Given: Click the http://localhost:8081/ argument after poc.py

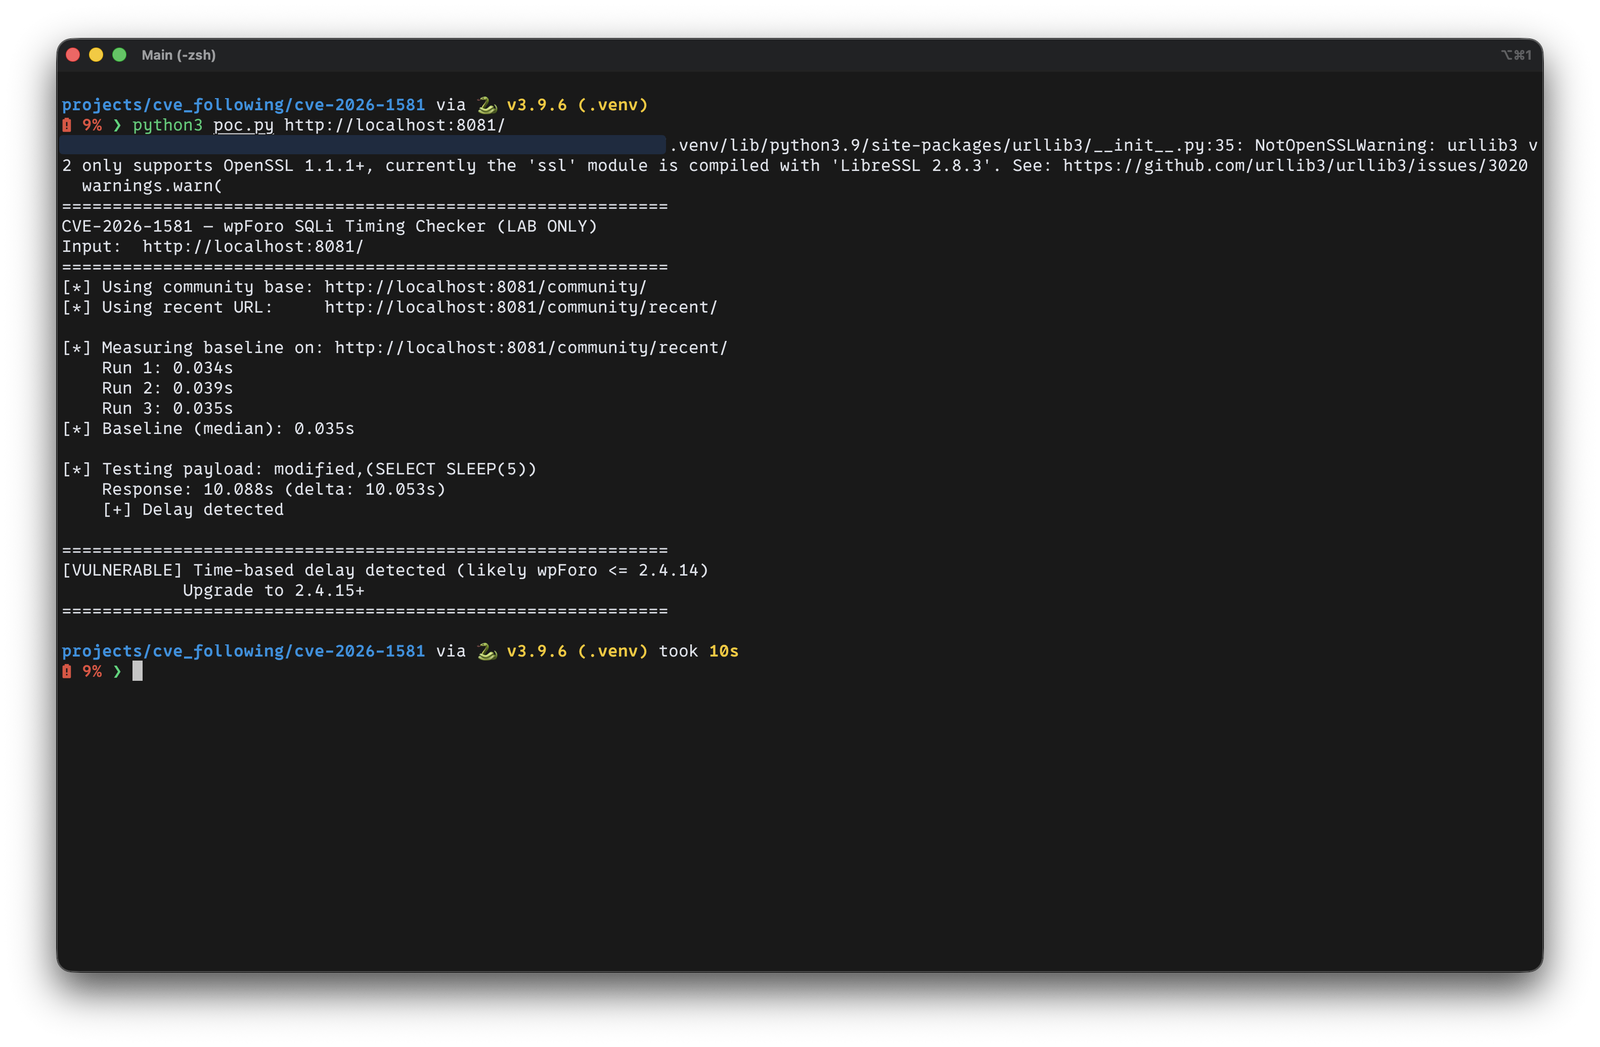Looking at the screenshot, I should tap(395, 125).
